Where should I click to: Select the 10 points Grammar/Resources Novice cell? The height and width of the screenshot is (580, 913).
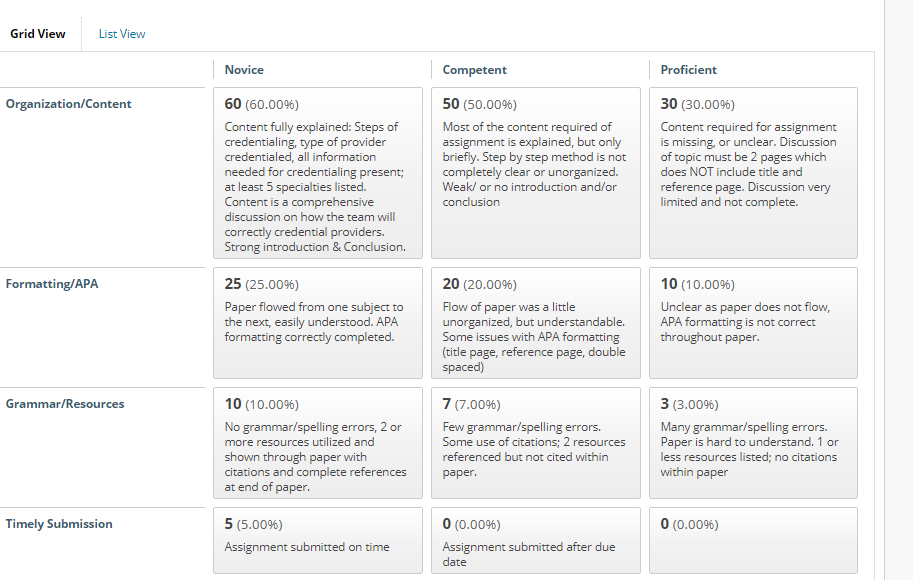click(x=318, y=443)
